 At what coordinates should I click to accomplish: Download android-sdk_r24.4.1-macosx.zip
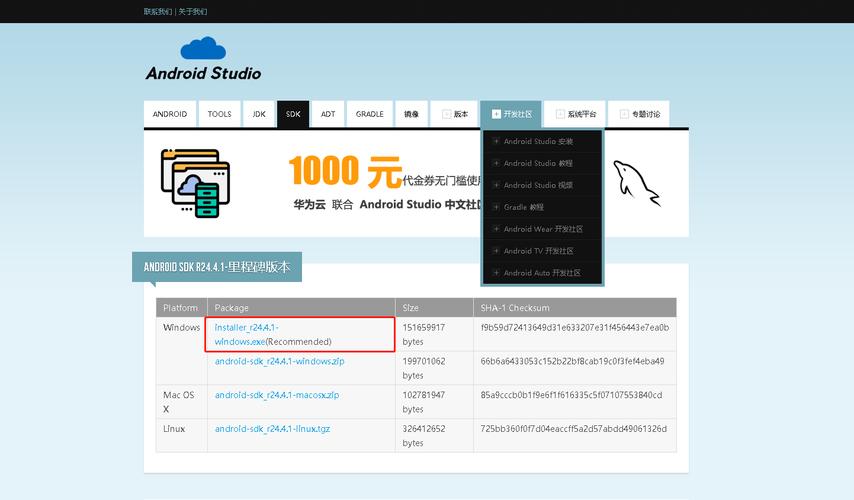click(277, 395)
